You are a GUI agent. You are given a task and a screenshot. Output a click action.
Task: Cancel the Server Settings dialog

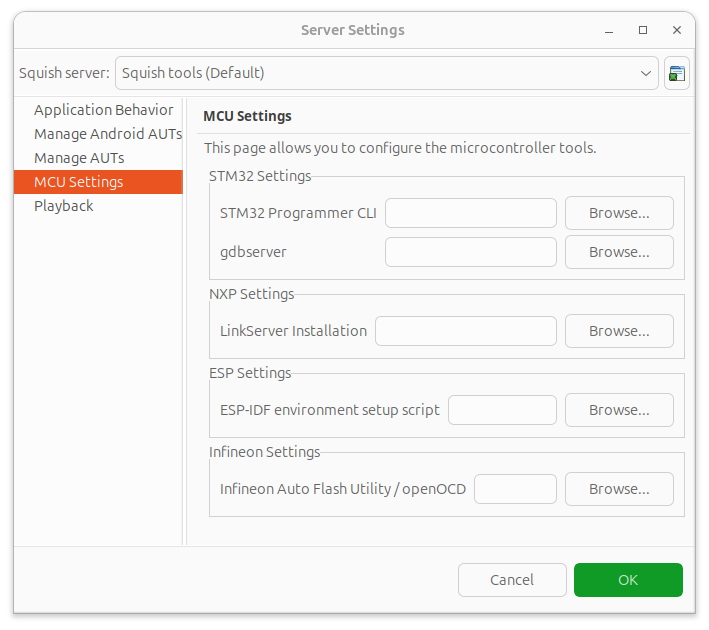coord(512,580)
